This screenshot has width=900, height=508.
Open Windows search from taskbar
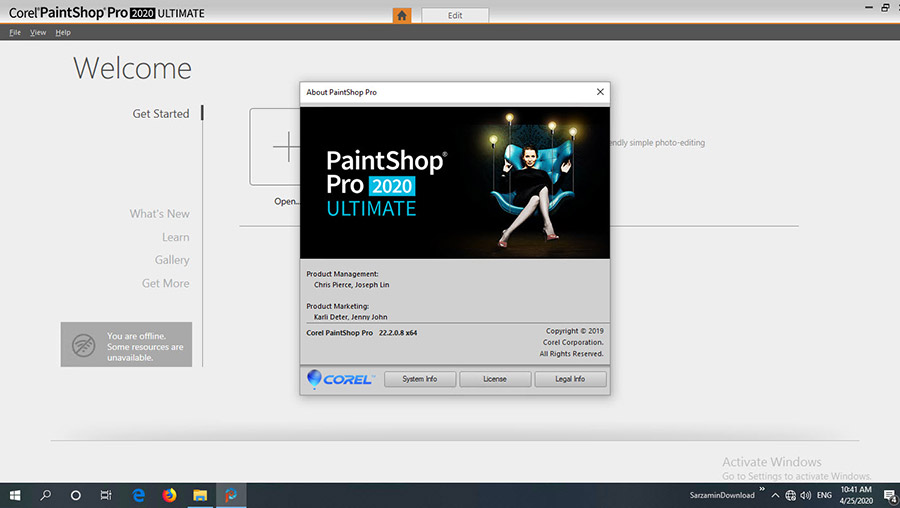45,495
